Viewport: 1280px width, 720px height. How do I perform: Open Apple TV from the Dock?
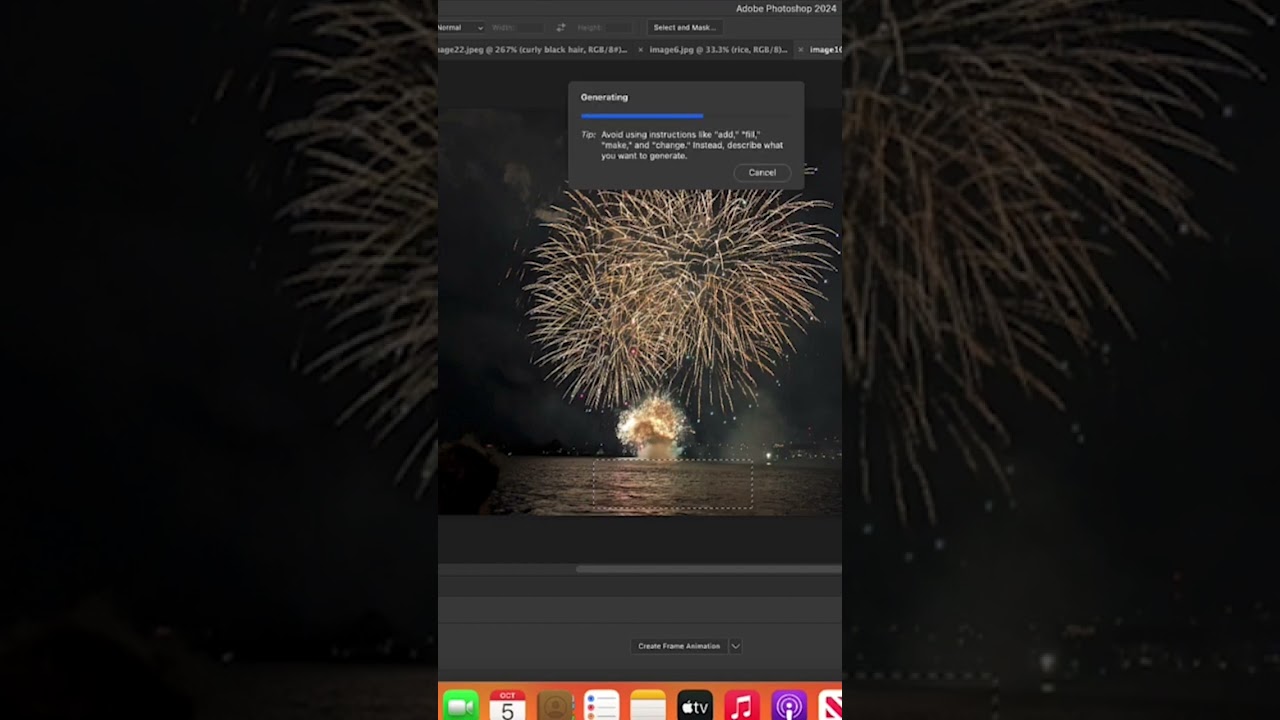pyautogui.click(x=695, y=706)
